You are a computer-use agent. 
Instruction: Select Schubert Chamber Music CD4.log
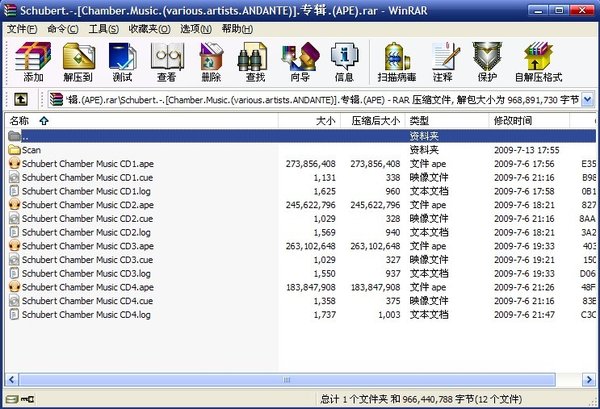(x=86, y=315)
